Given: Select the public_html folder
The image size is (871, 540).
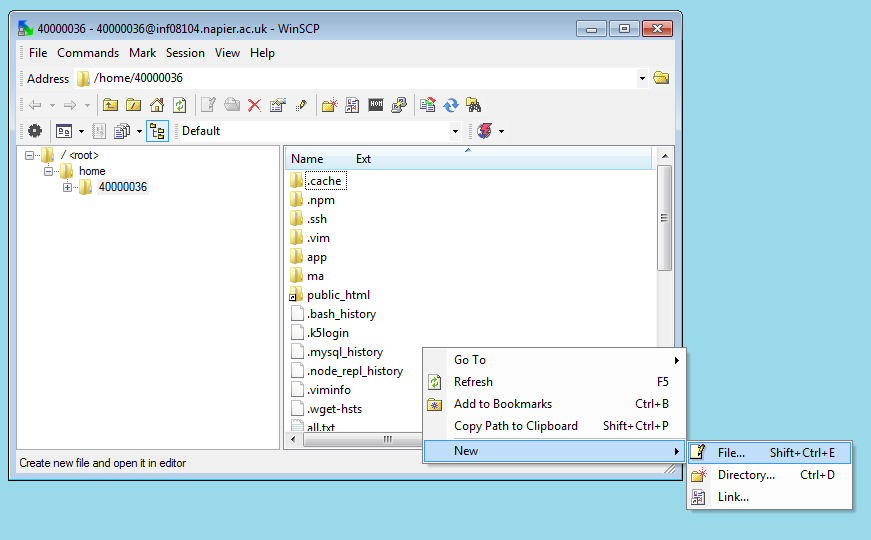Looking at the screenshot, I should coord(330,295).
